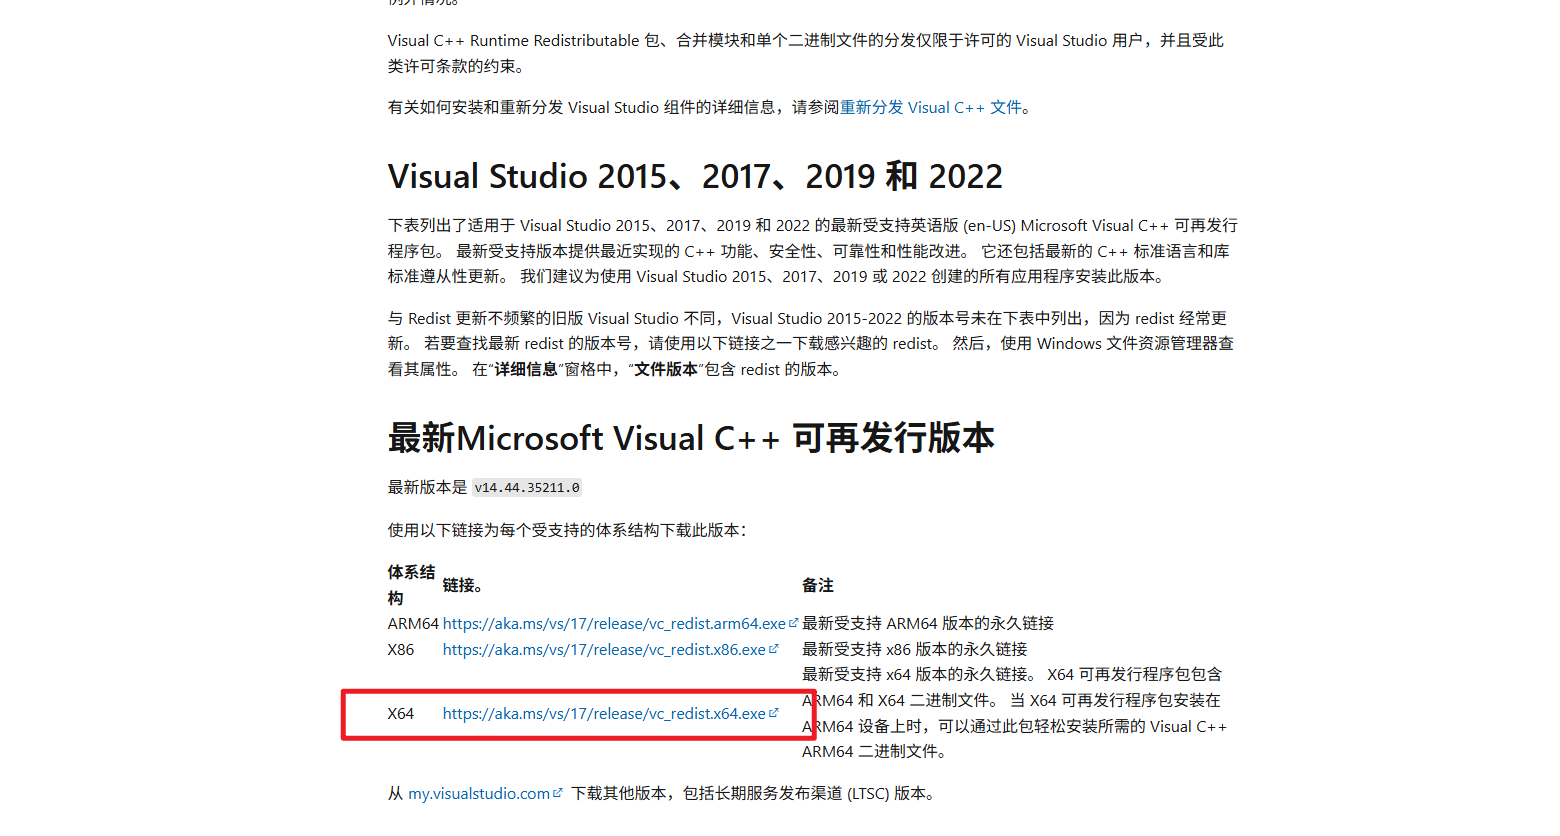
Task: Click heading Visual Studio 2015、2017、2019 和 2022
Action: point(695,176)
